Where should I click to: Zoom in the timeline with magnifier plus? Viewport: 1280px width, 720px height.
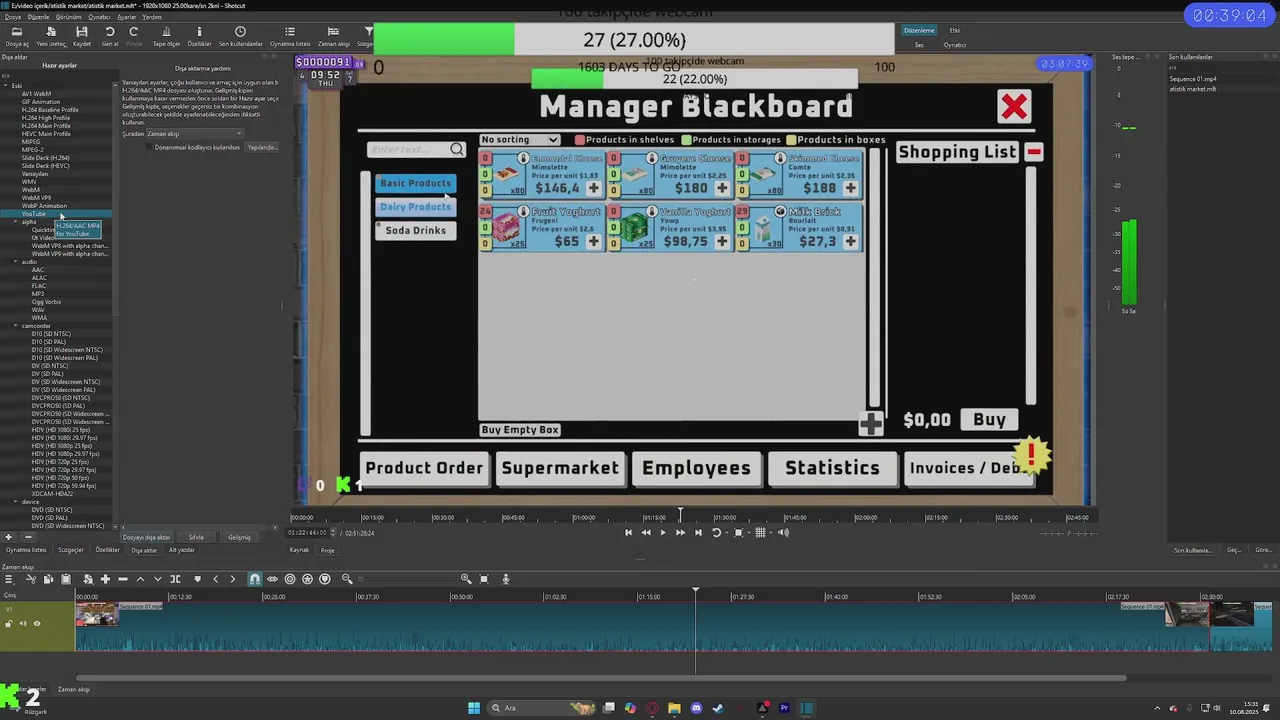pyautogui.click(x=466, y=579)
